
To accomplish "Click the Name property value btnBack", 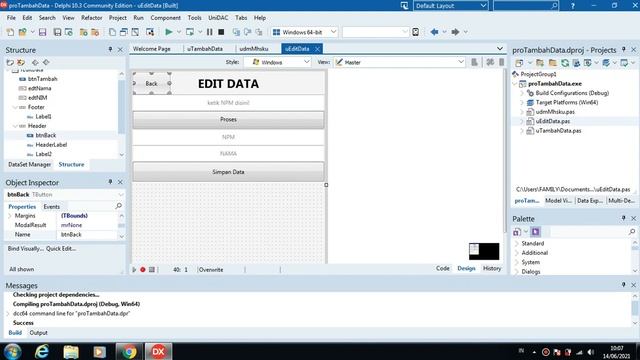I will click(87, 234).
